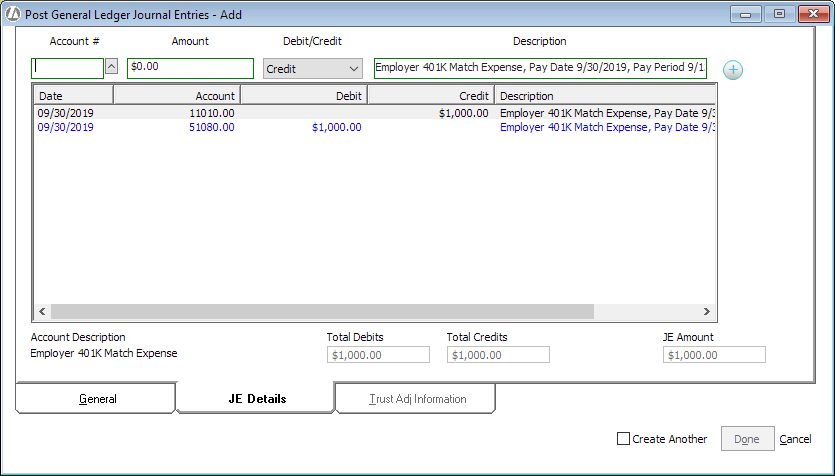835x476 pixels.
Task: Open the Trust Adj Information tab
Action: click(x=417, y=399)
